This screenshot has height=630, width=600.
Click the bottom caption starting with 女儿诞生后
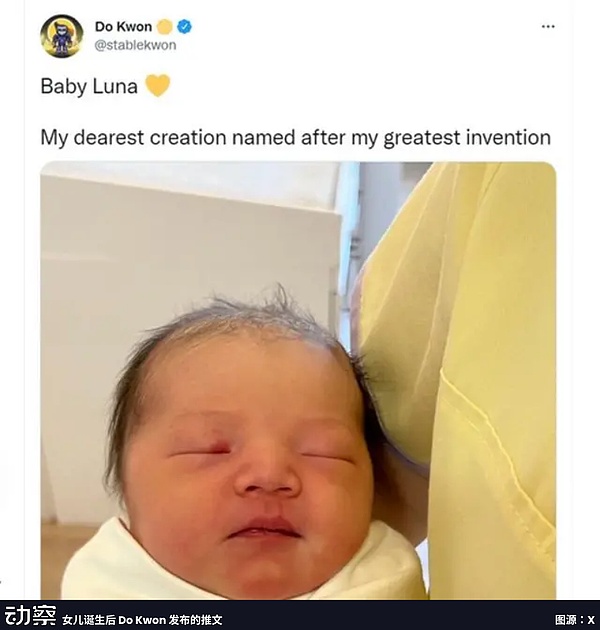coord(142,620)
